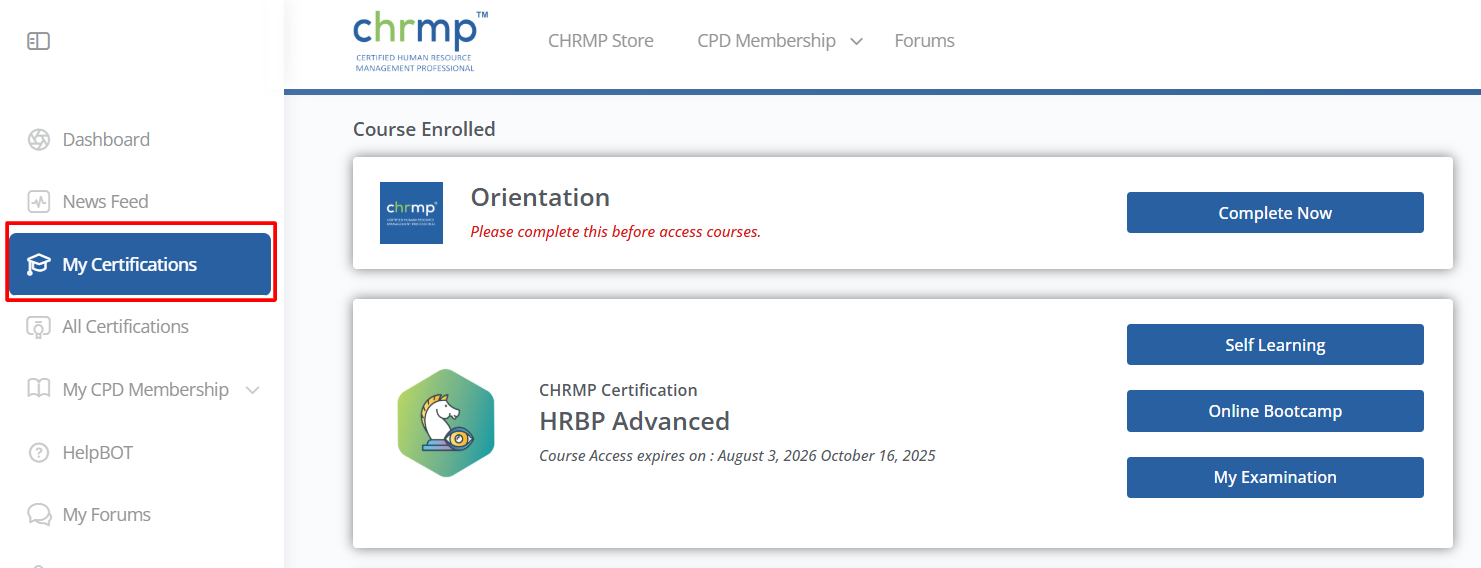Toggle the sidebar collapse icon
The width and height of the screenshot is (1481, 568).
(x=38, y=41)
